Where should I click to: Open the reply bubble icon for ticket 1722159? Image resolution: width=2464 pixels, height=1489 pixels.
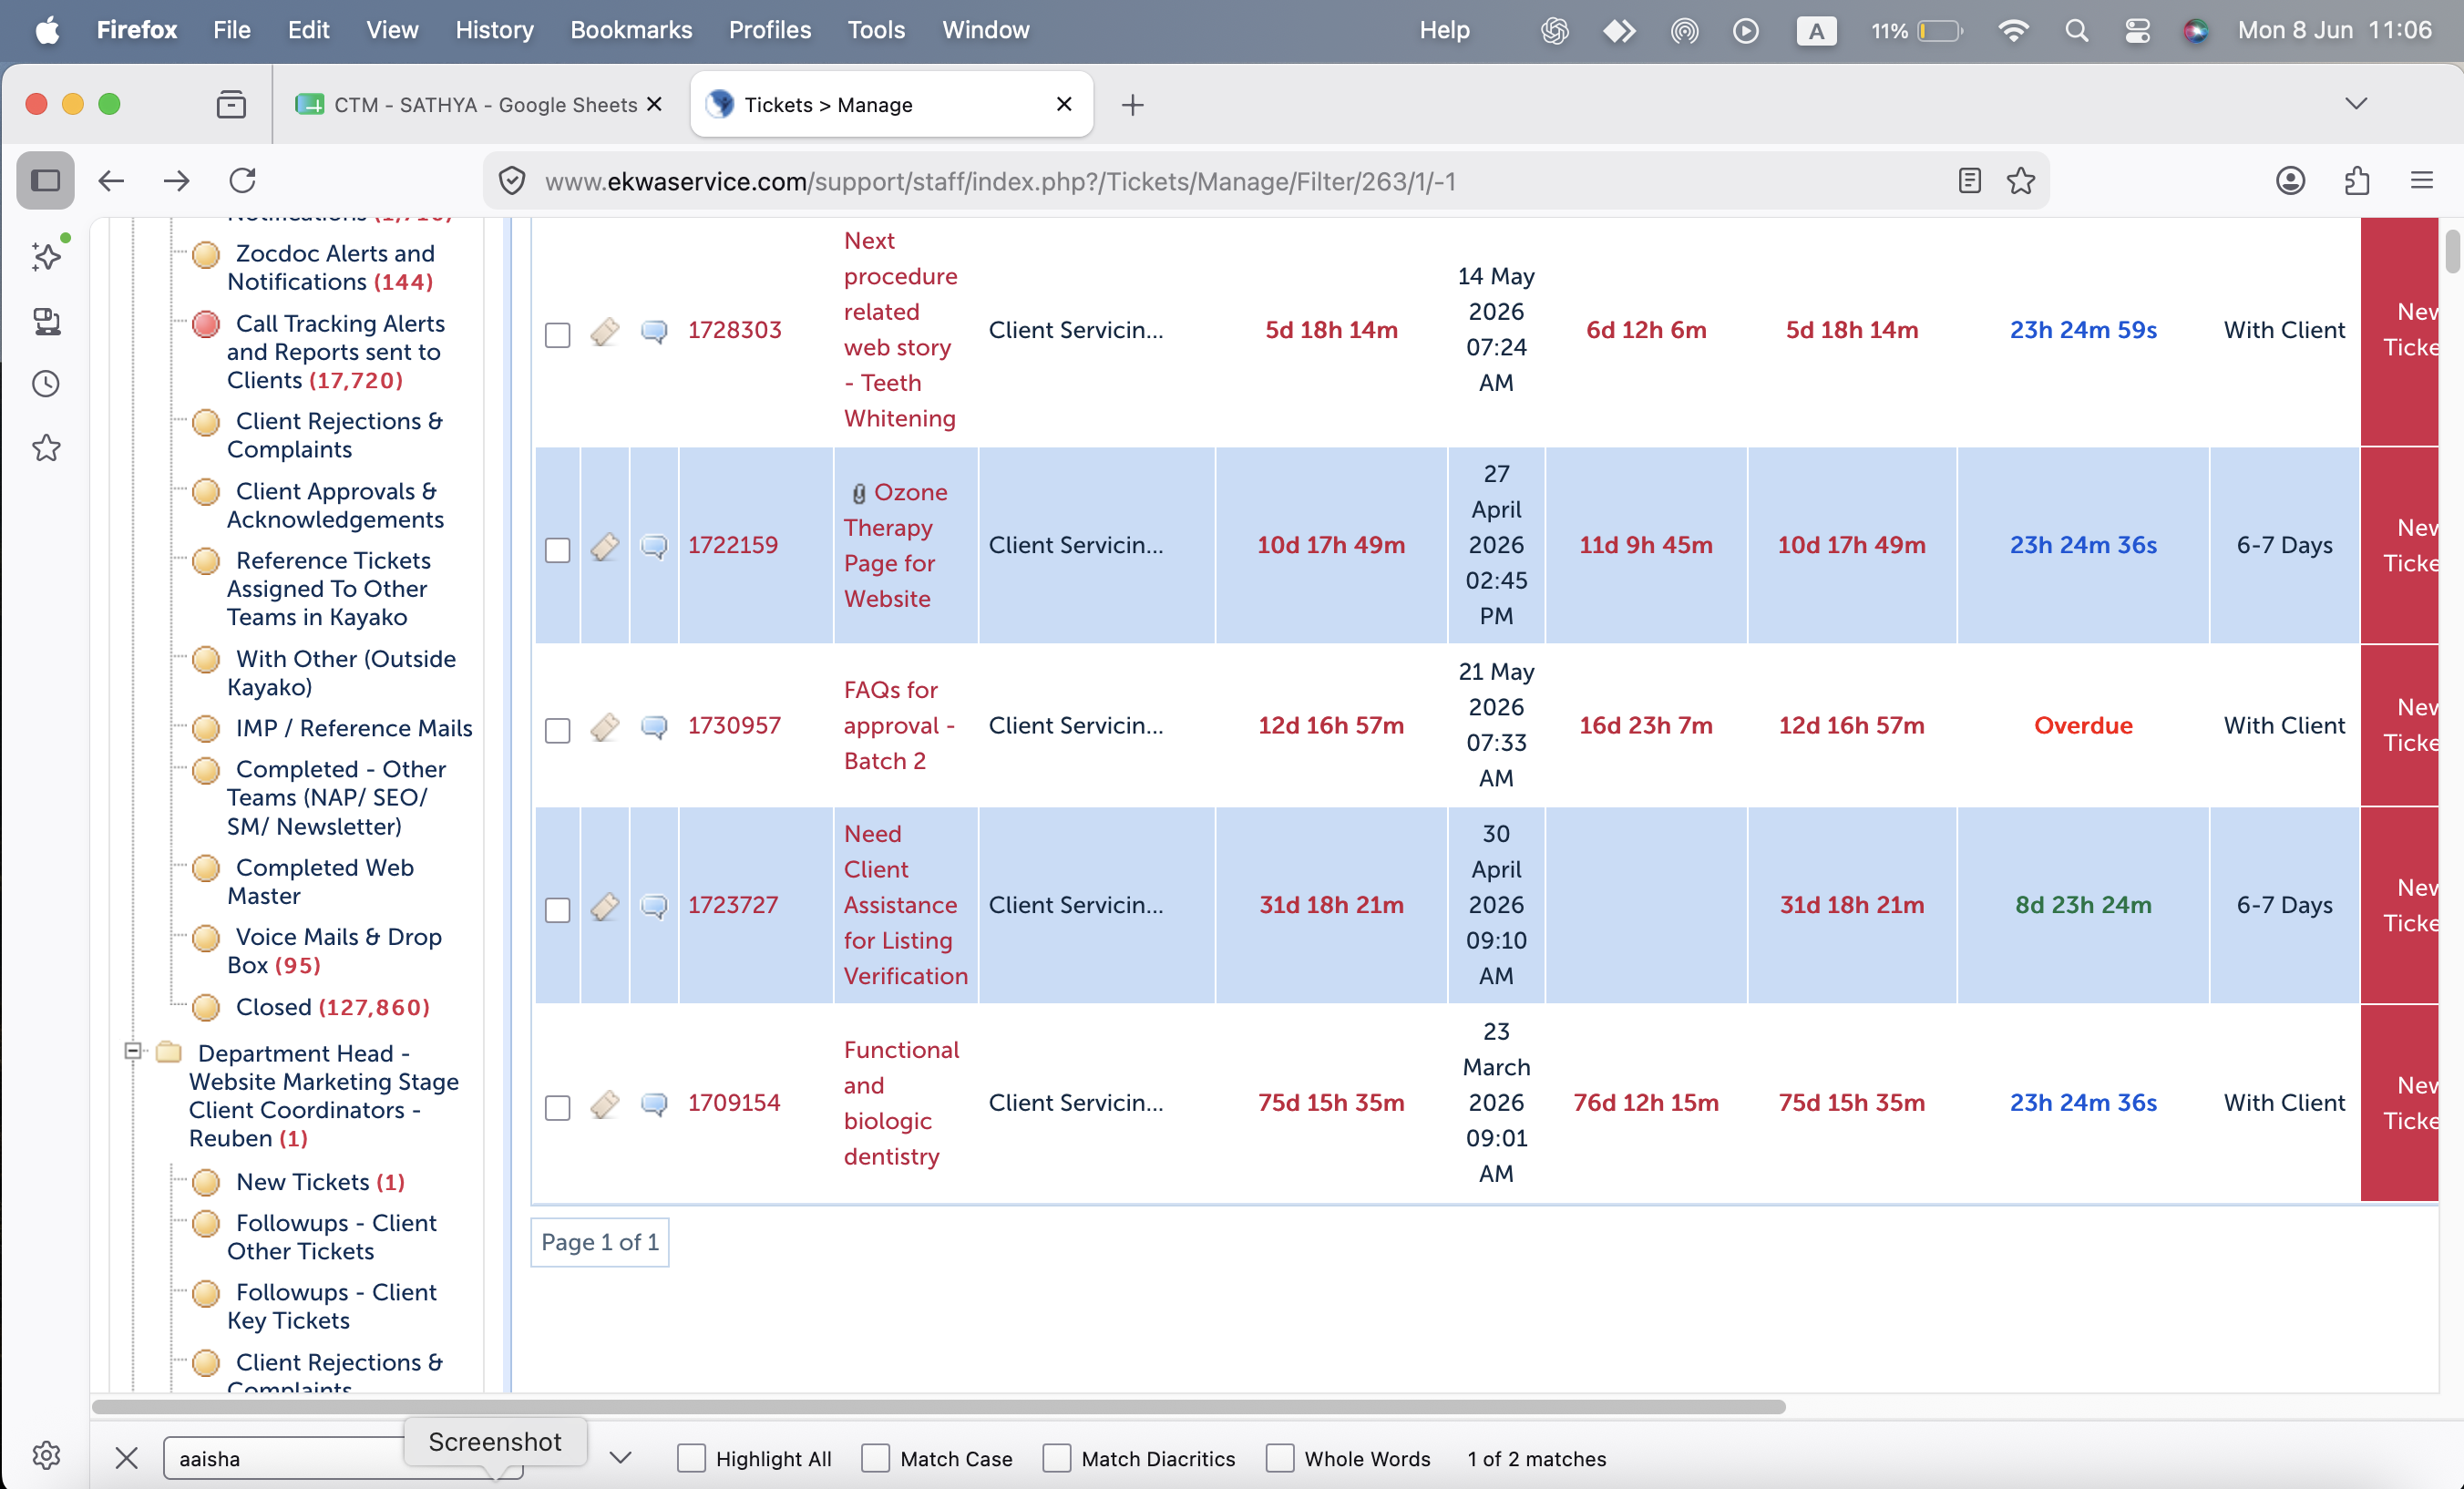654,546
